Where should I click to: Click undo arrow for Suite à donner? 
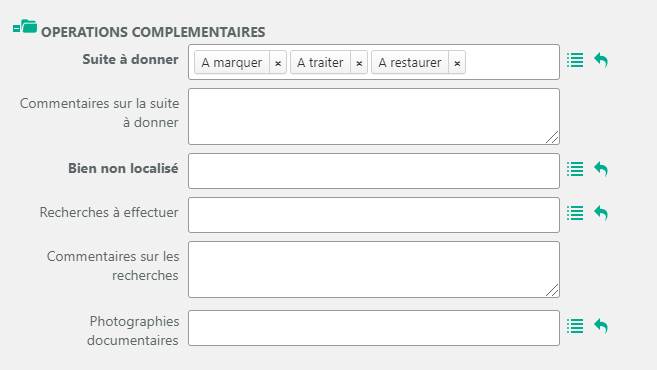(x=601, y=60)
